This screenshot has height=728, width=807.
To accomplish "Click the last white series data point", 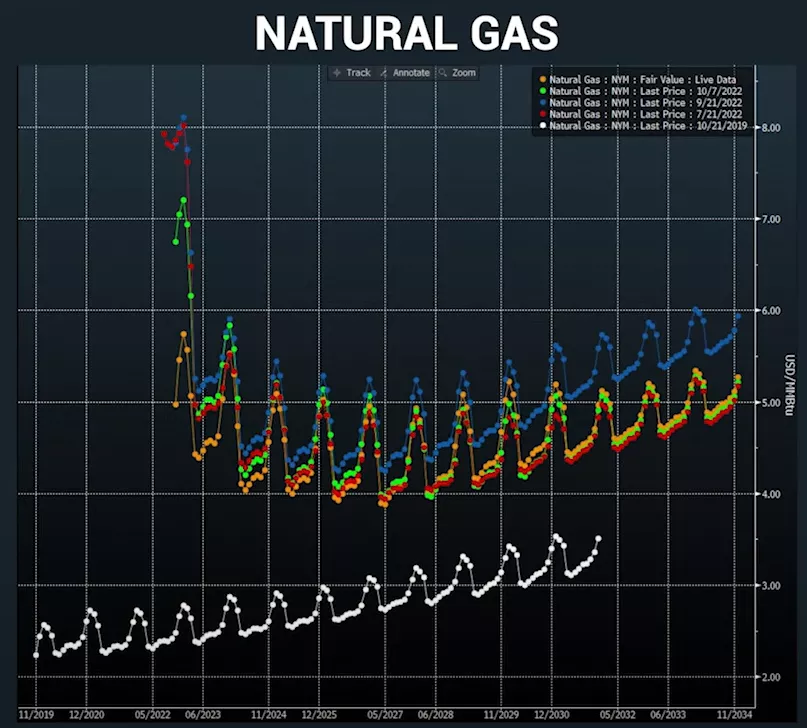I will pyautogui.click(x=598, y=539).
